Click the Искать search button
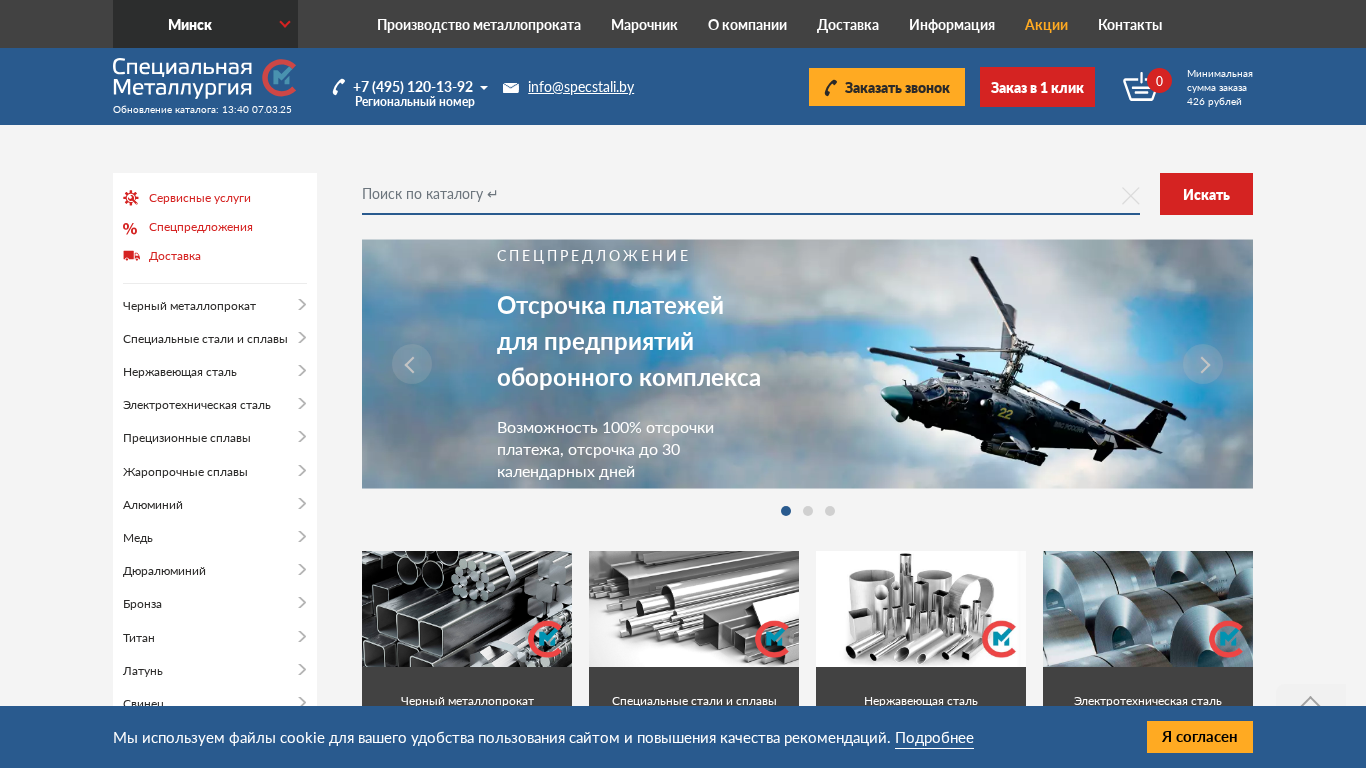 (1206, 194)
